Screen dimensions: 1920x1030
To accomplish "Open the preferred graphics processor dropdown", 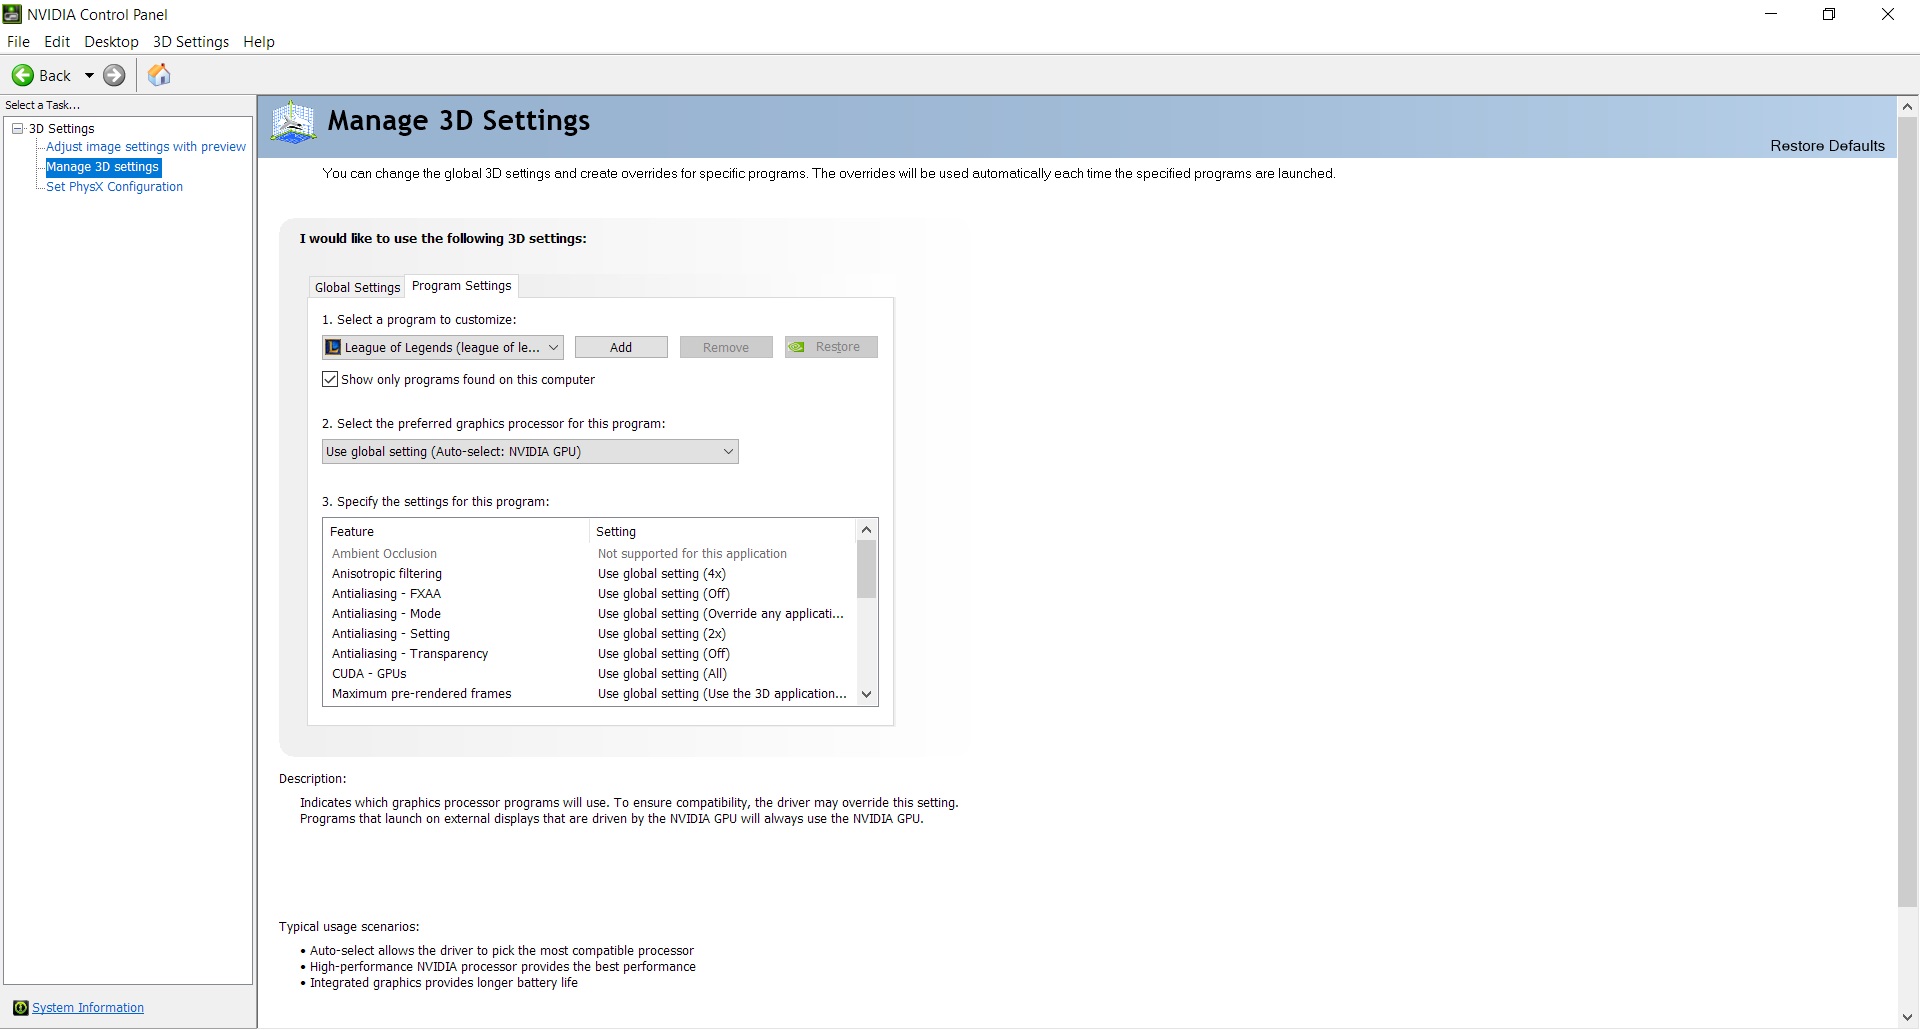I will (530, 452).
